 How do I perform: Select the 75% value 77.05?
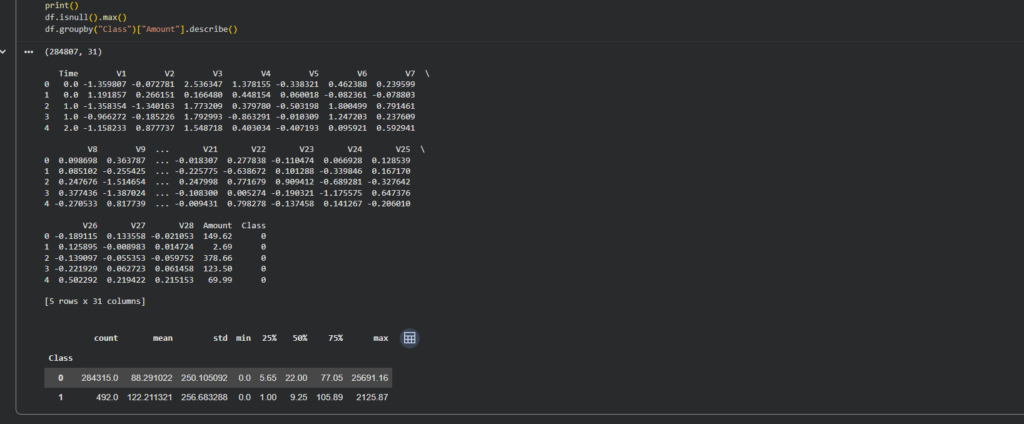[x=332, y=378]
